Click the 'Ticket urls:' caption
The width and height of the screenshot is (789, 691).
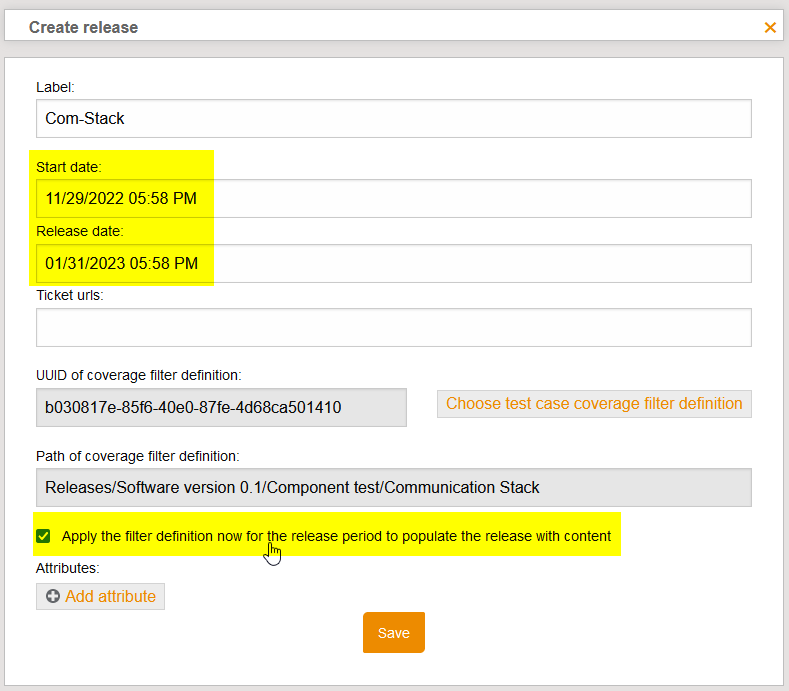coord(69,295)
